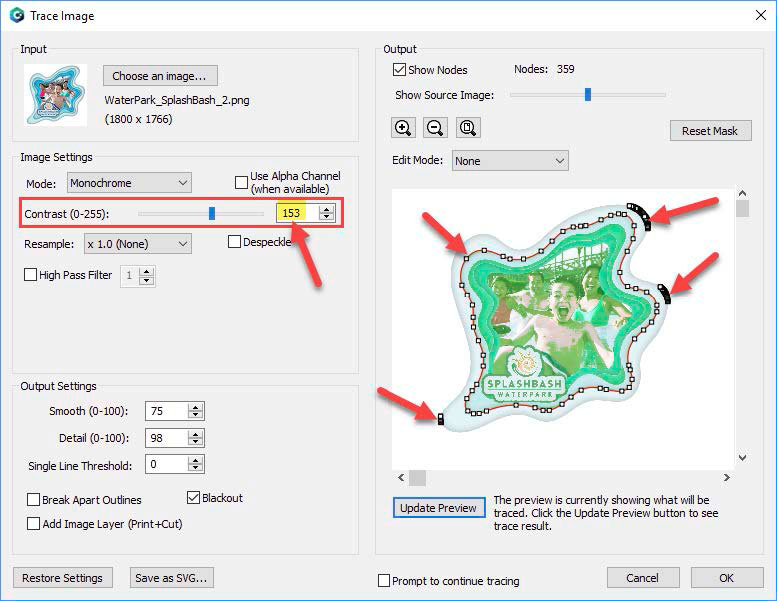Decrease Single Line Threshold with down arrow
Image resolution: width=777 pixels, height=601 pixels.
pyautogui.click(x=196, y=468)
